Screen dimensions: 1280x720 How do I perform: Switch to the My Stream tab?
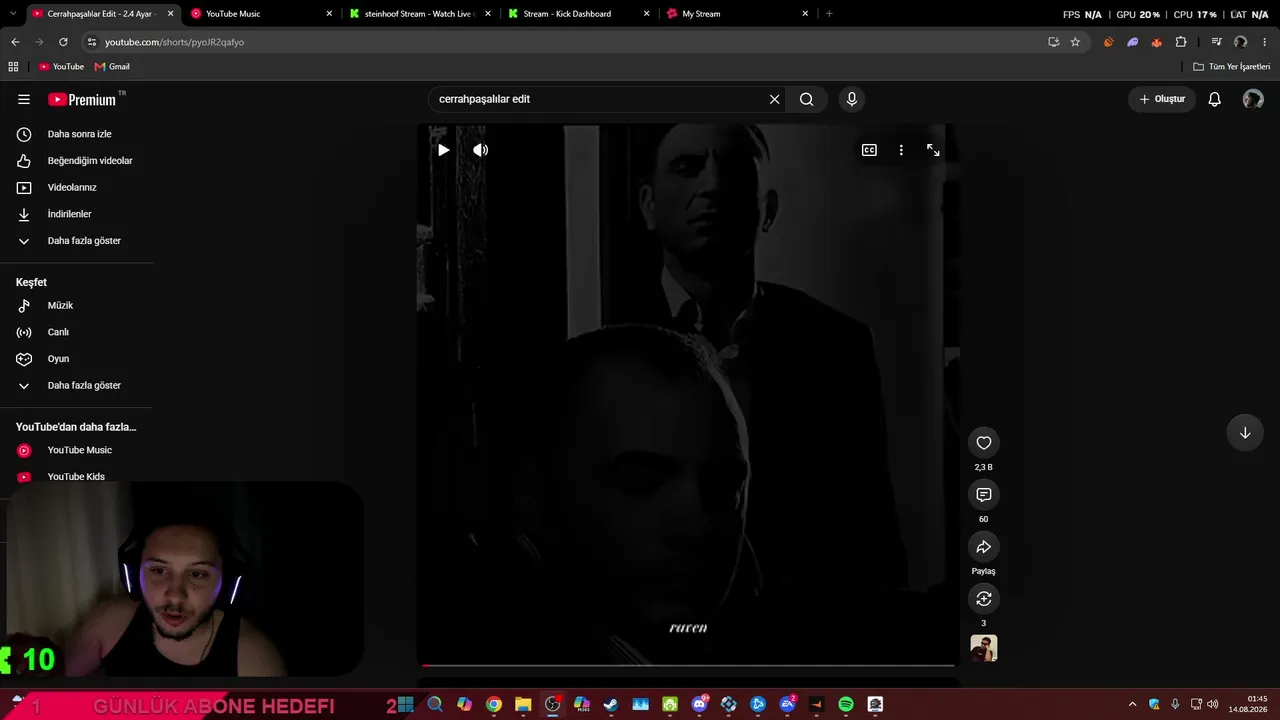(x=737, y=14)
